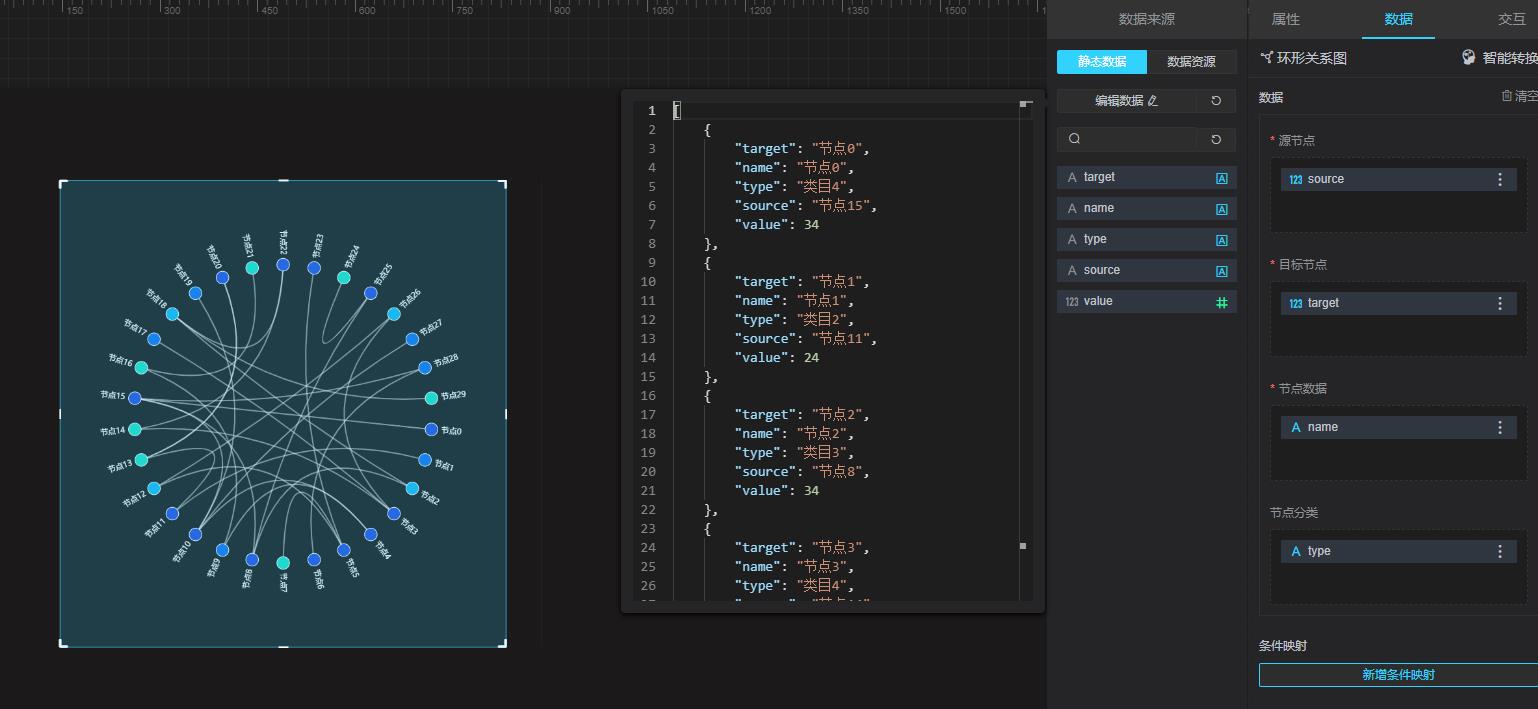The image size is (1538, 709).
Task: Select the name field in the data source list
Action: coord(1147,209)
